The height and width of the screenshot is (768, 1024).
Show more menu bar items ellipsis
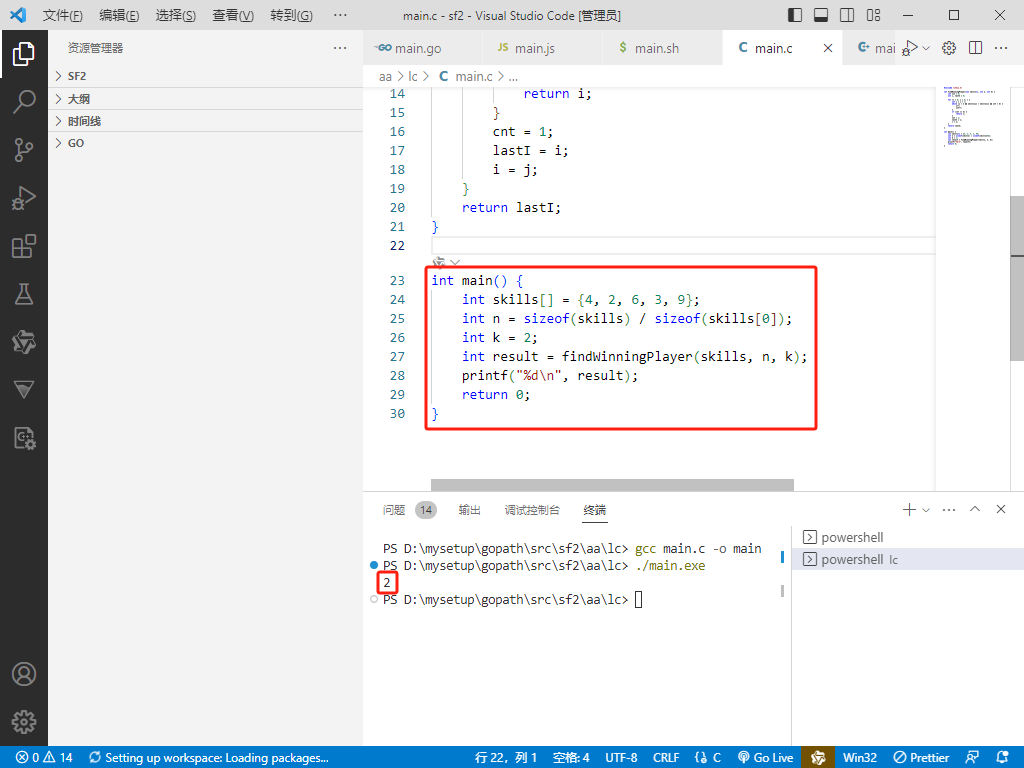[340, 15]
